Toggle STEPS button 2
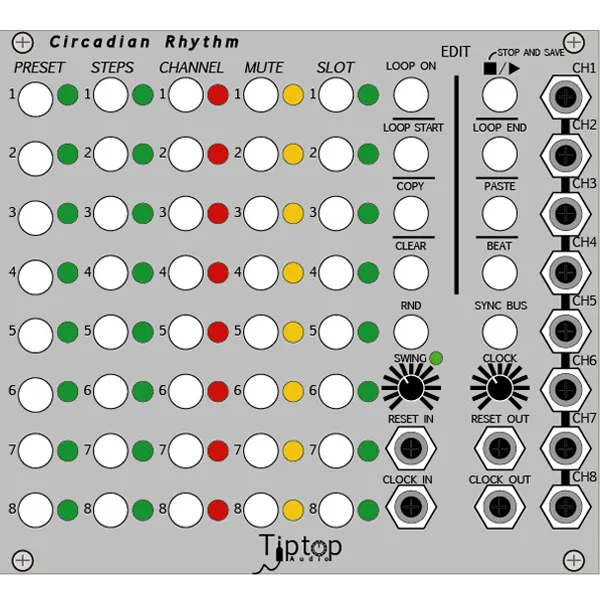The height and width of the screenshot is (600, 600). tap(111, 154)
